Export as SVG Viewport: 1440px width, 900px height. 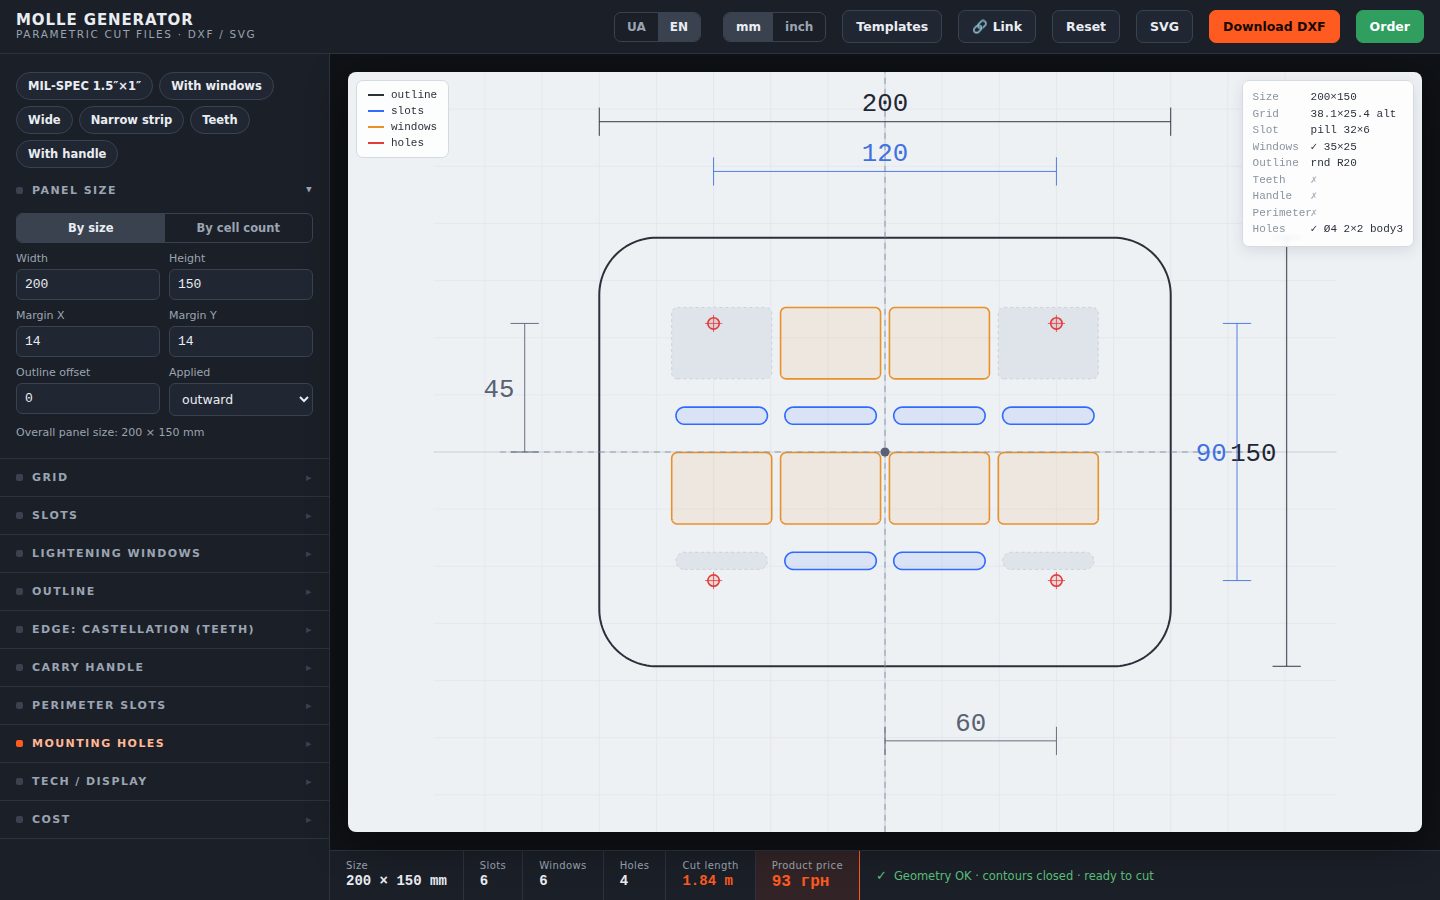point(1164,27)
